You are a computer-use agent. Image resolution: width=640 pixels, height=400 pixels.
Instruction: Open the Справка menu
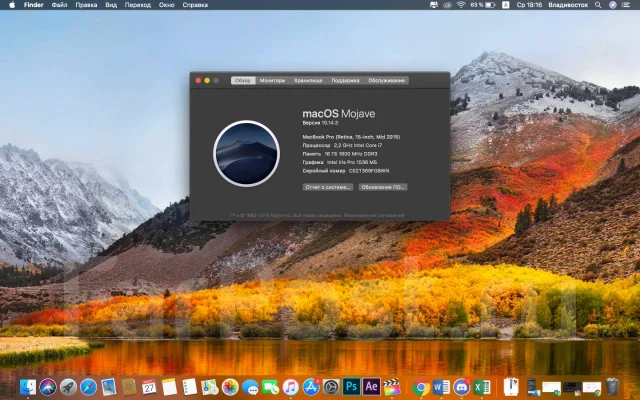point(195,5)
